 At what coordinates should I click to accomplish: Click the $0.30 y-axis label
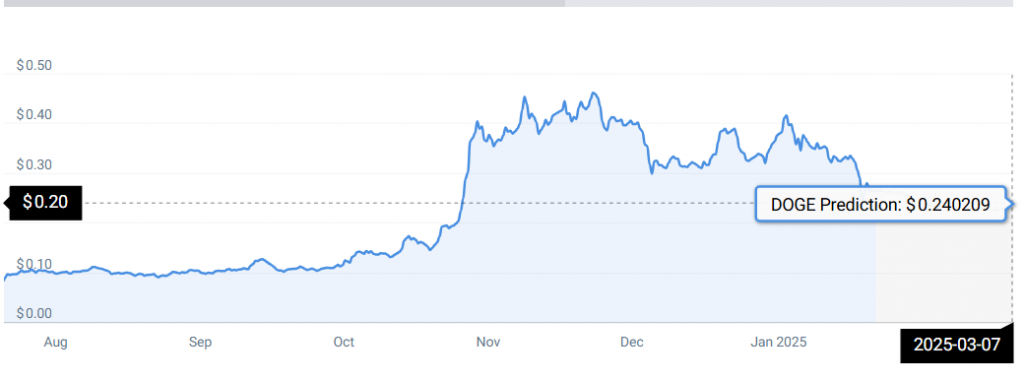click(x=35, y=165)
